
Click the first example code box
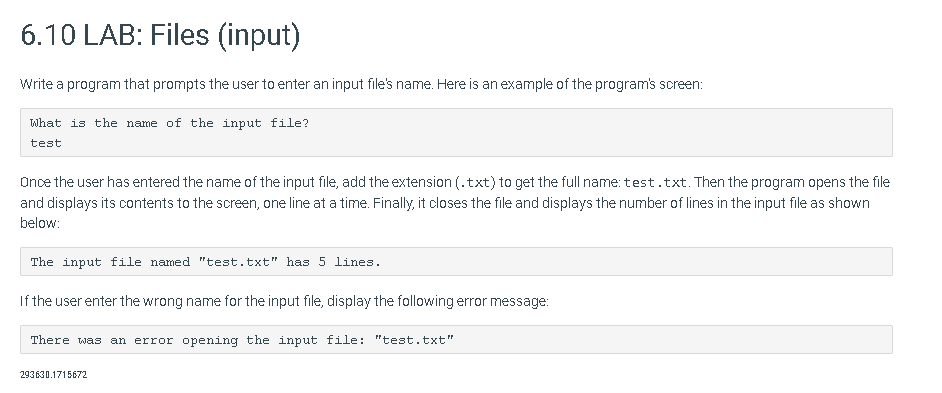(456, 133)
